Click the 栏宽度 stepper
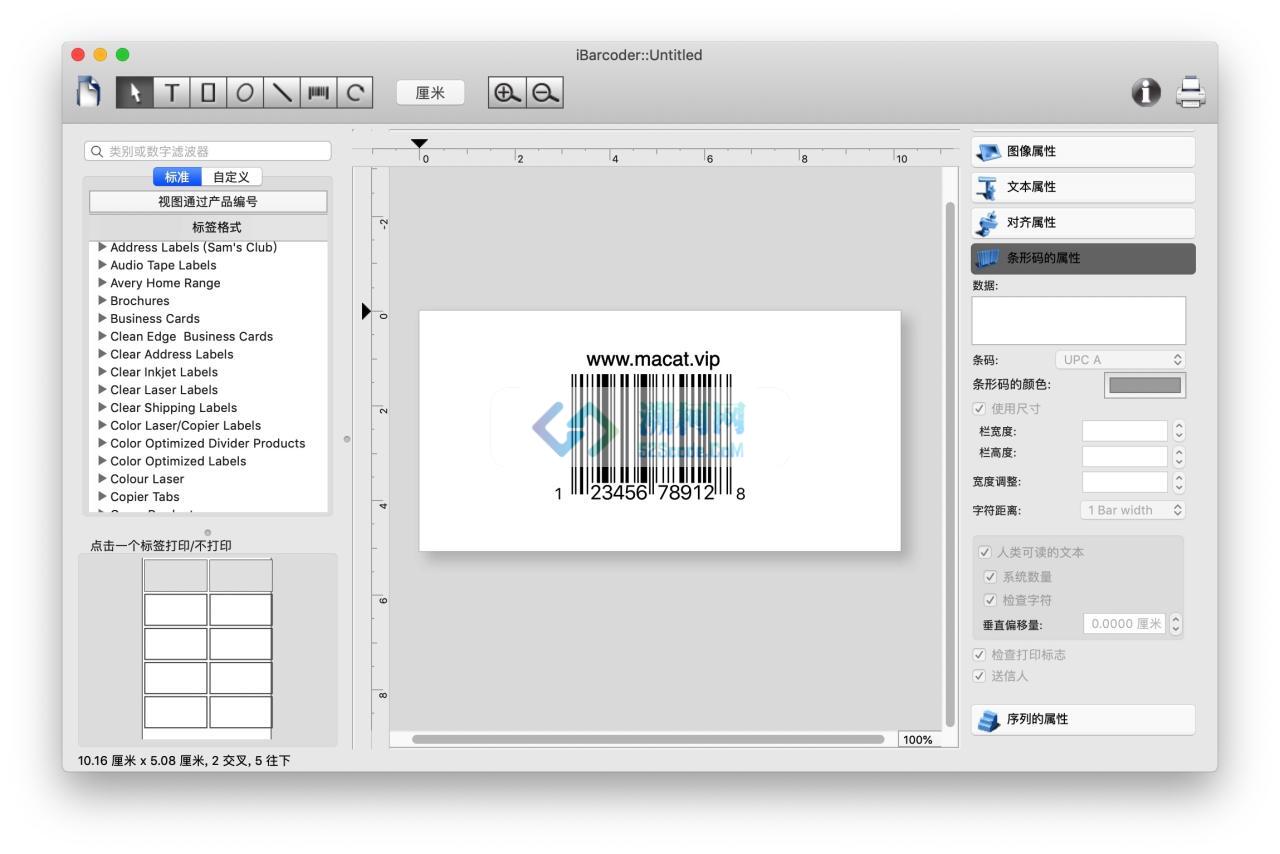 (1178, 432)
